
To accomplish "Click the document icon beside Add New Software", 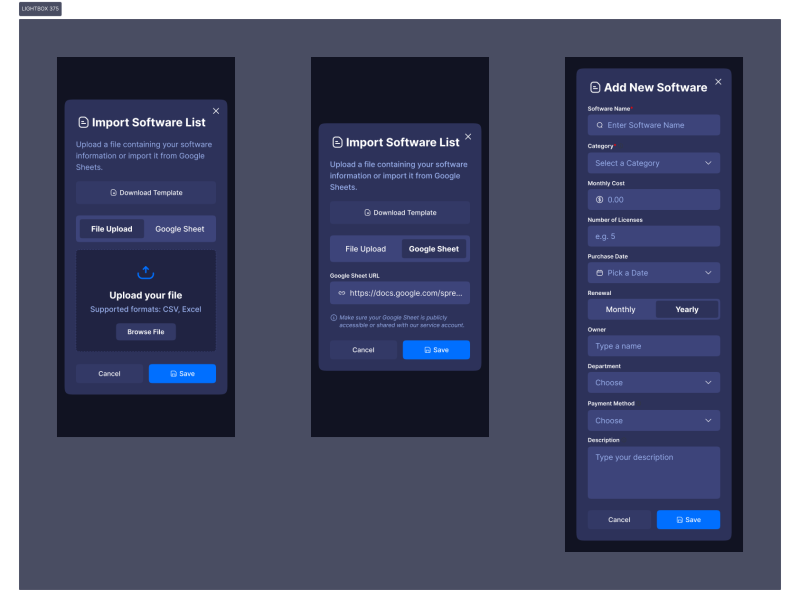I will (x=595, y=88).
